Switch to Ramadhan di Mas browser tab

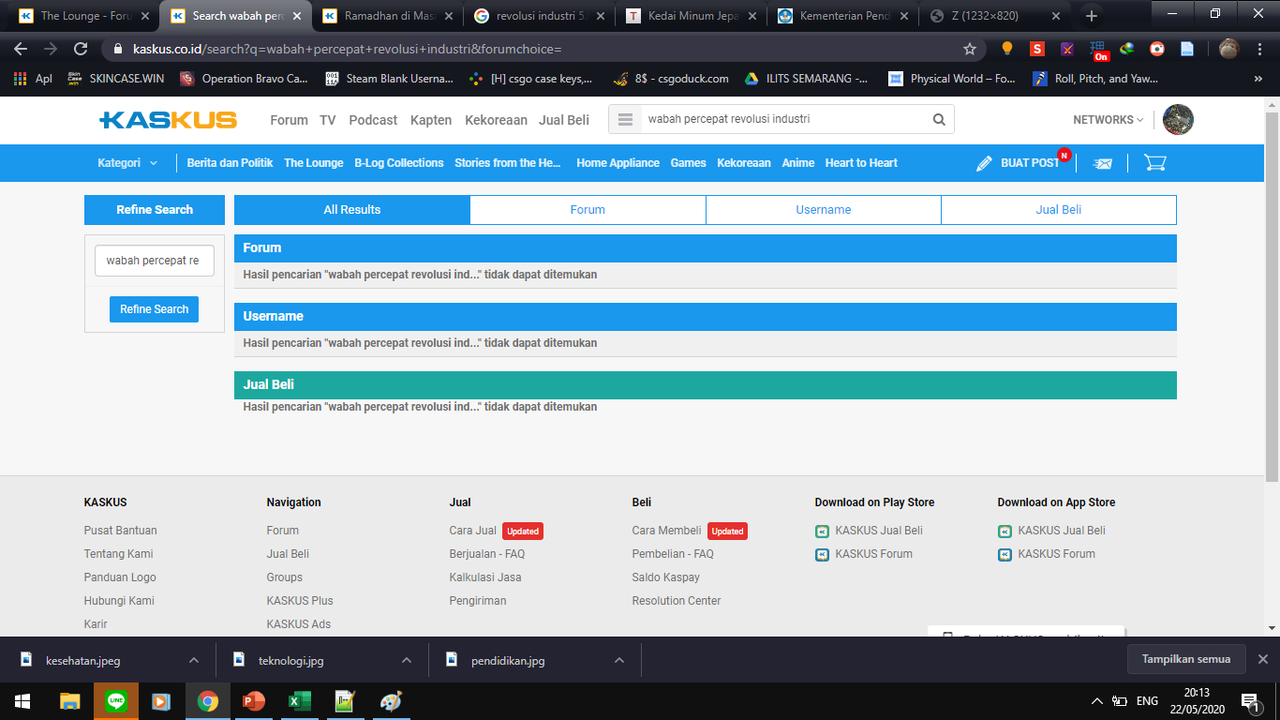click(385, 16)
